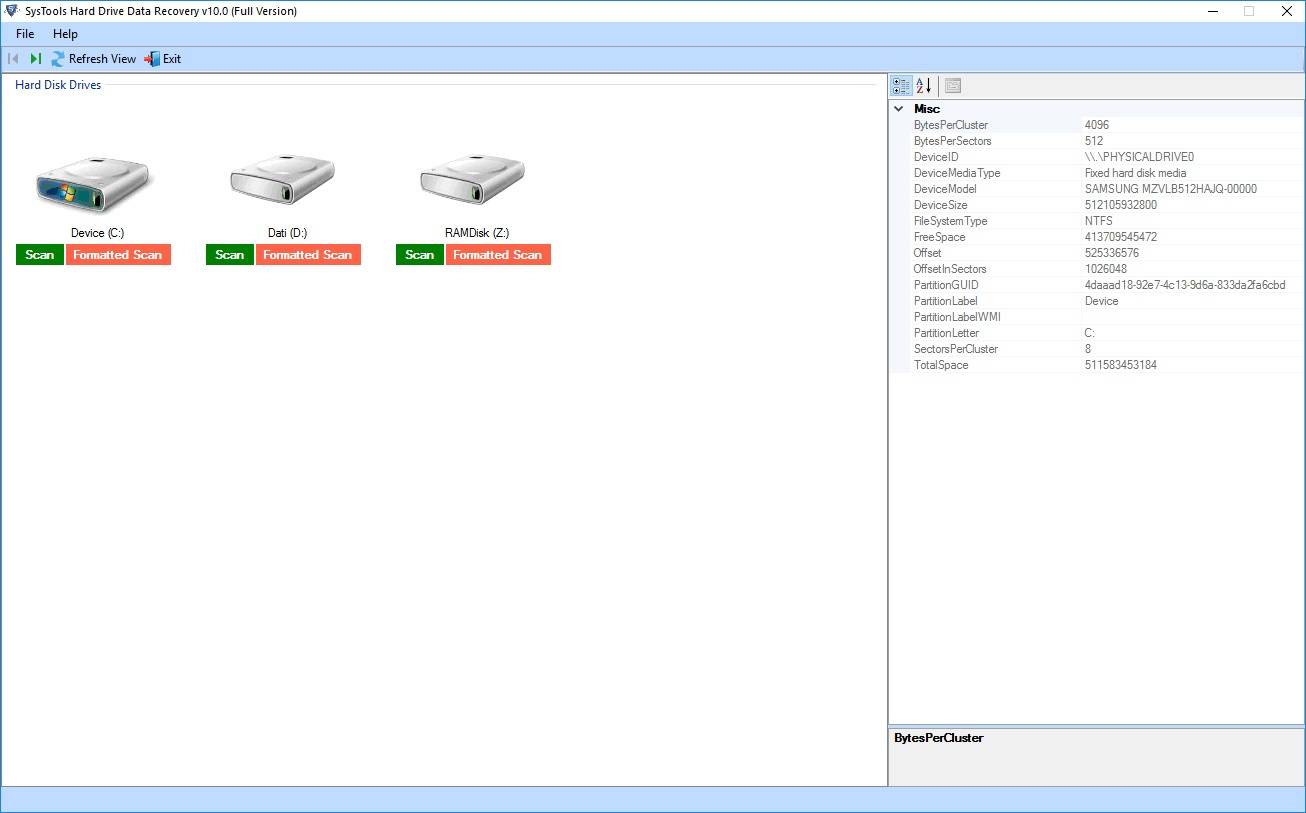Click the value 4096
The width and height of the screenshot is (1306, 813).
(1097, 125)
